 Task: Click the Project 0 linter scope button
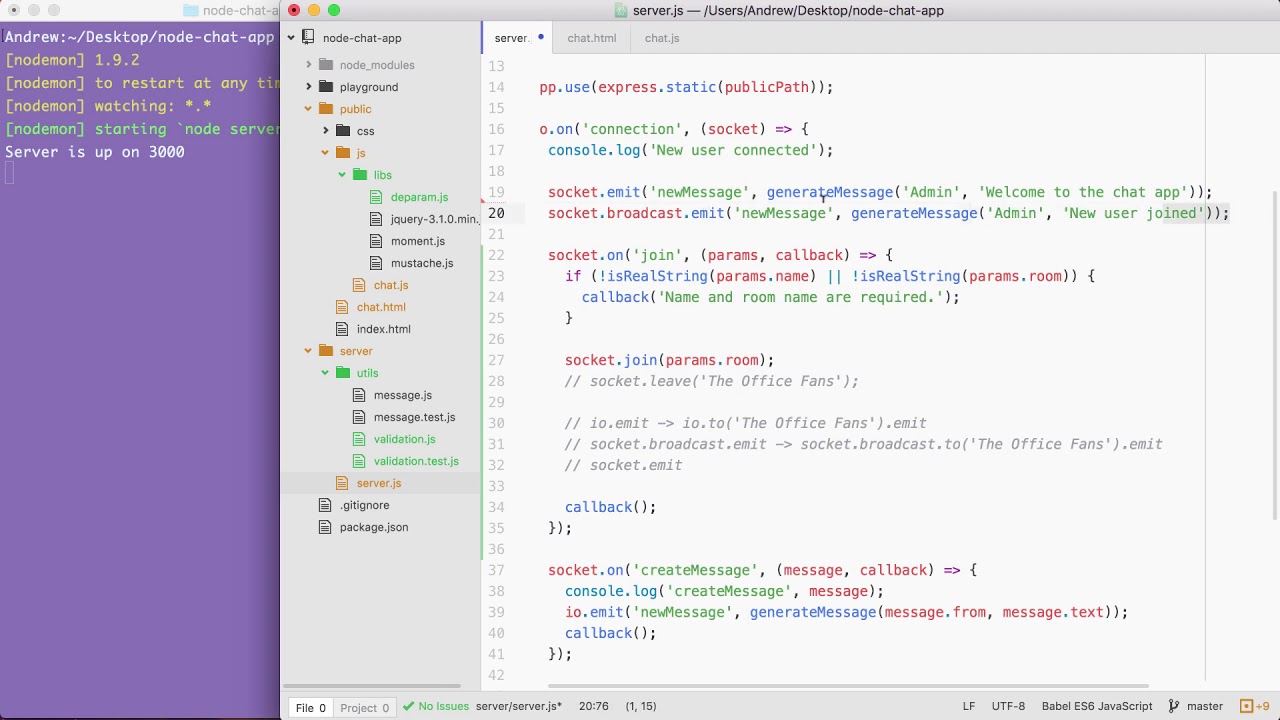[364, 708]
